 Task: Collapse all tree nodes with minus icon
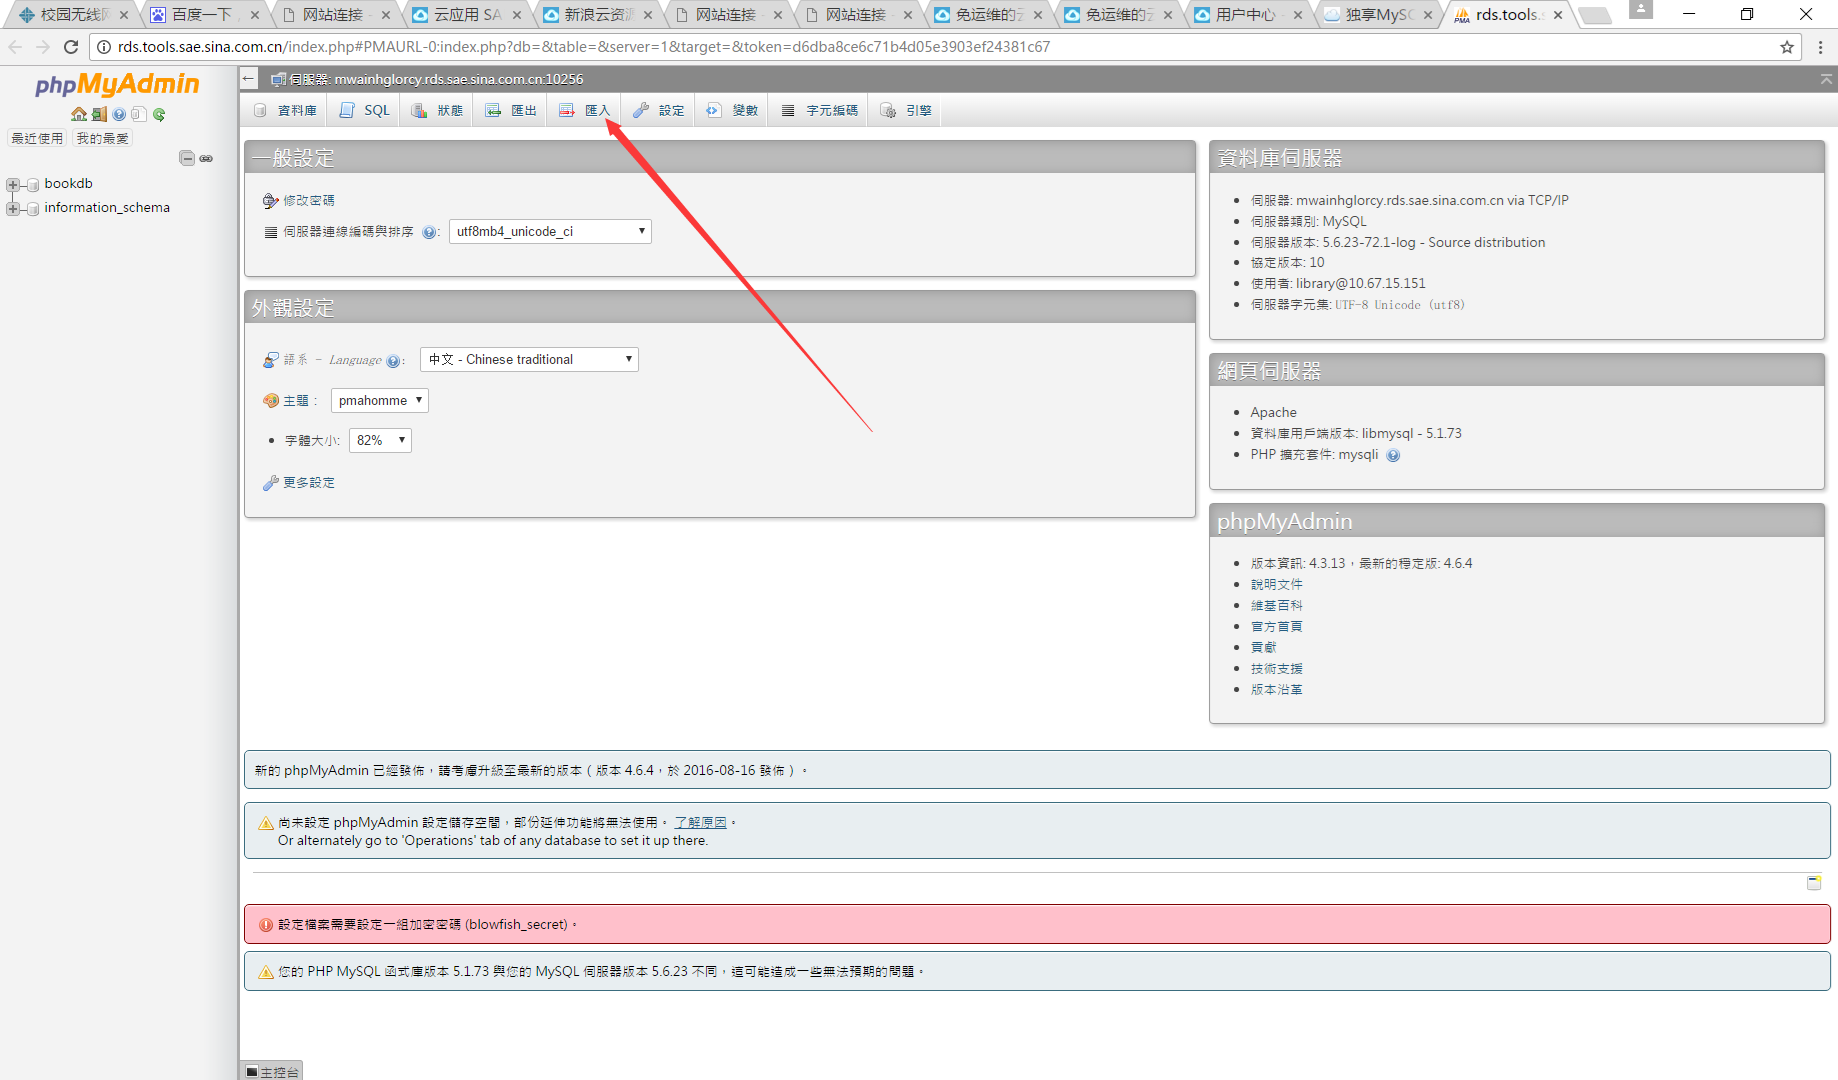186,158
